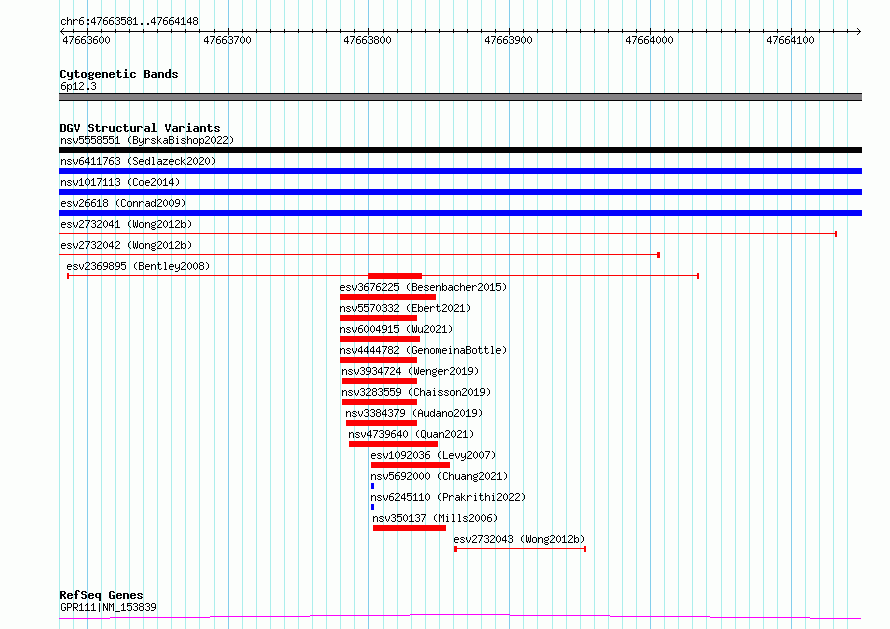890x629 pixels.
Task: Select the blue nsv6411763 Sedlazeck2020 variant bar
Action: [460, 171]
